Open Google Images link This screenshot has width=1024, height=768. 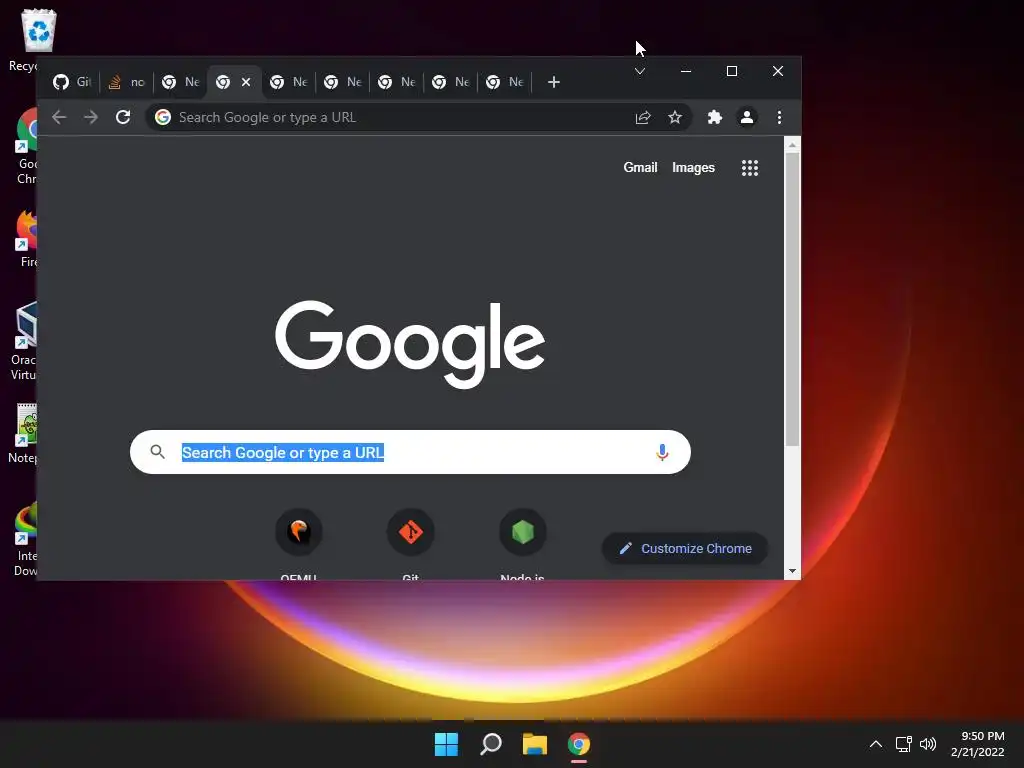[694, 168]
